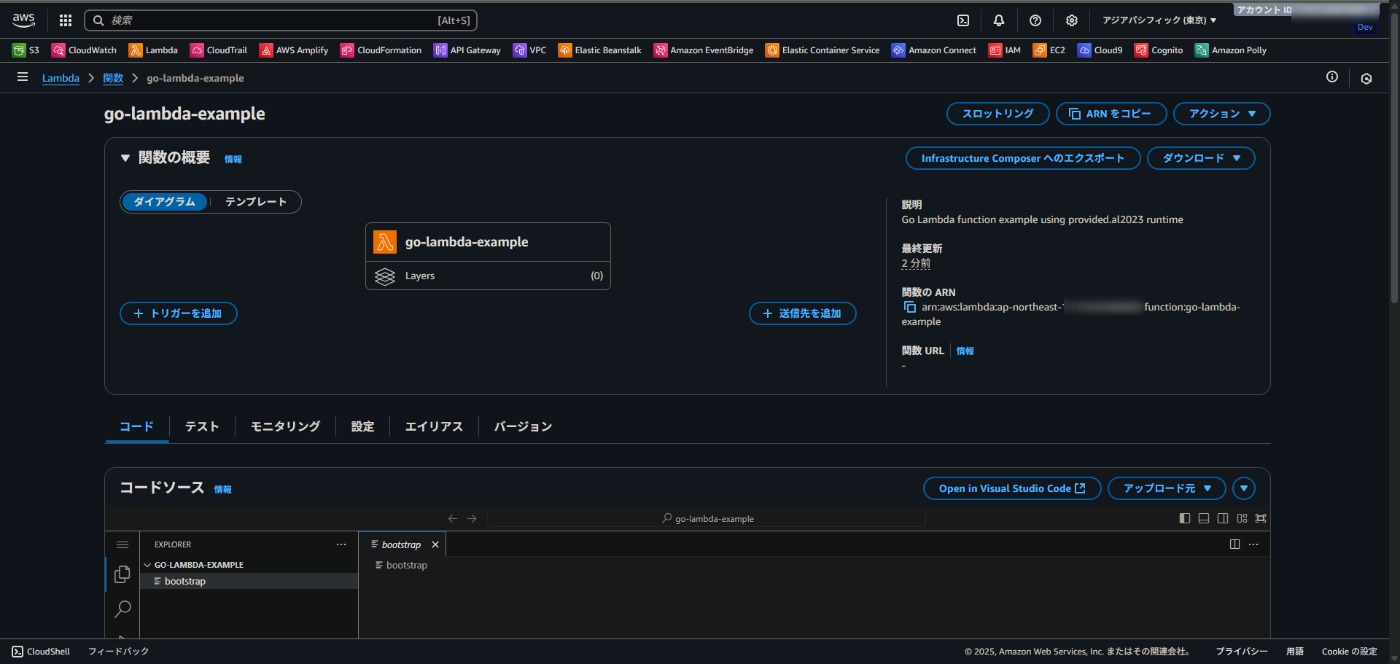Viewport: 1400px width, 664px height.
Task: Toggle editor bottom panel layout icon
Action: click(1204, 518)
